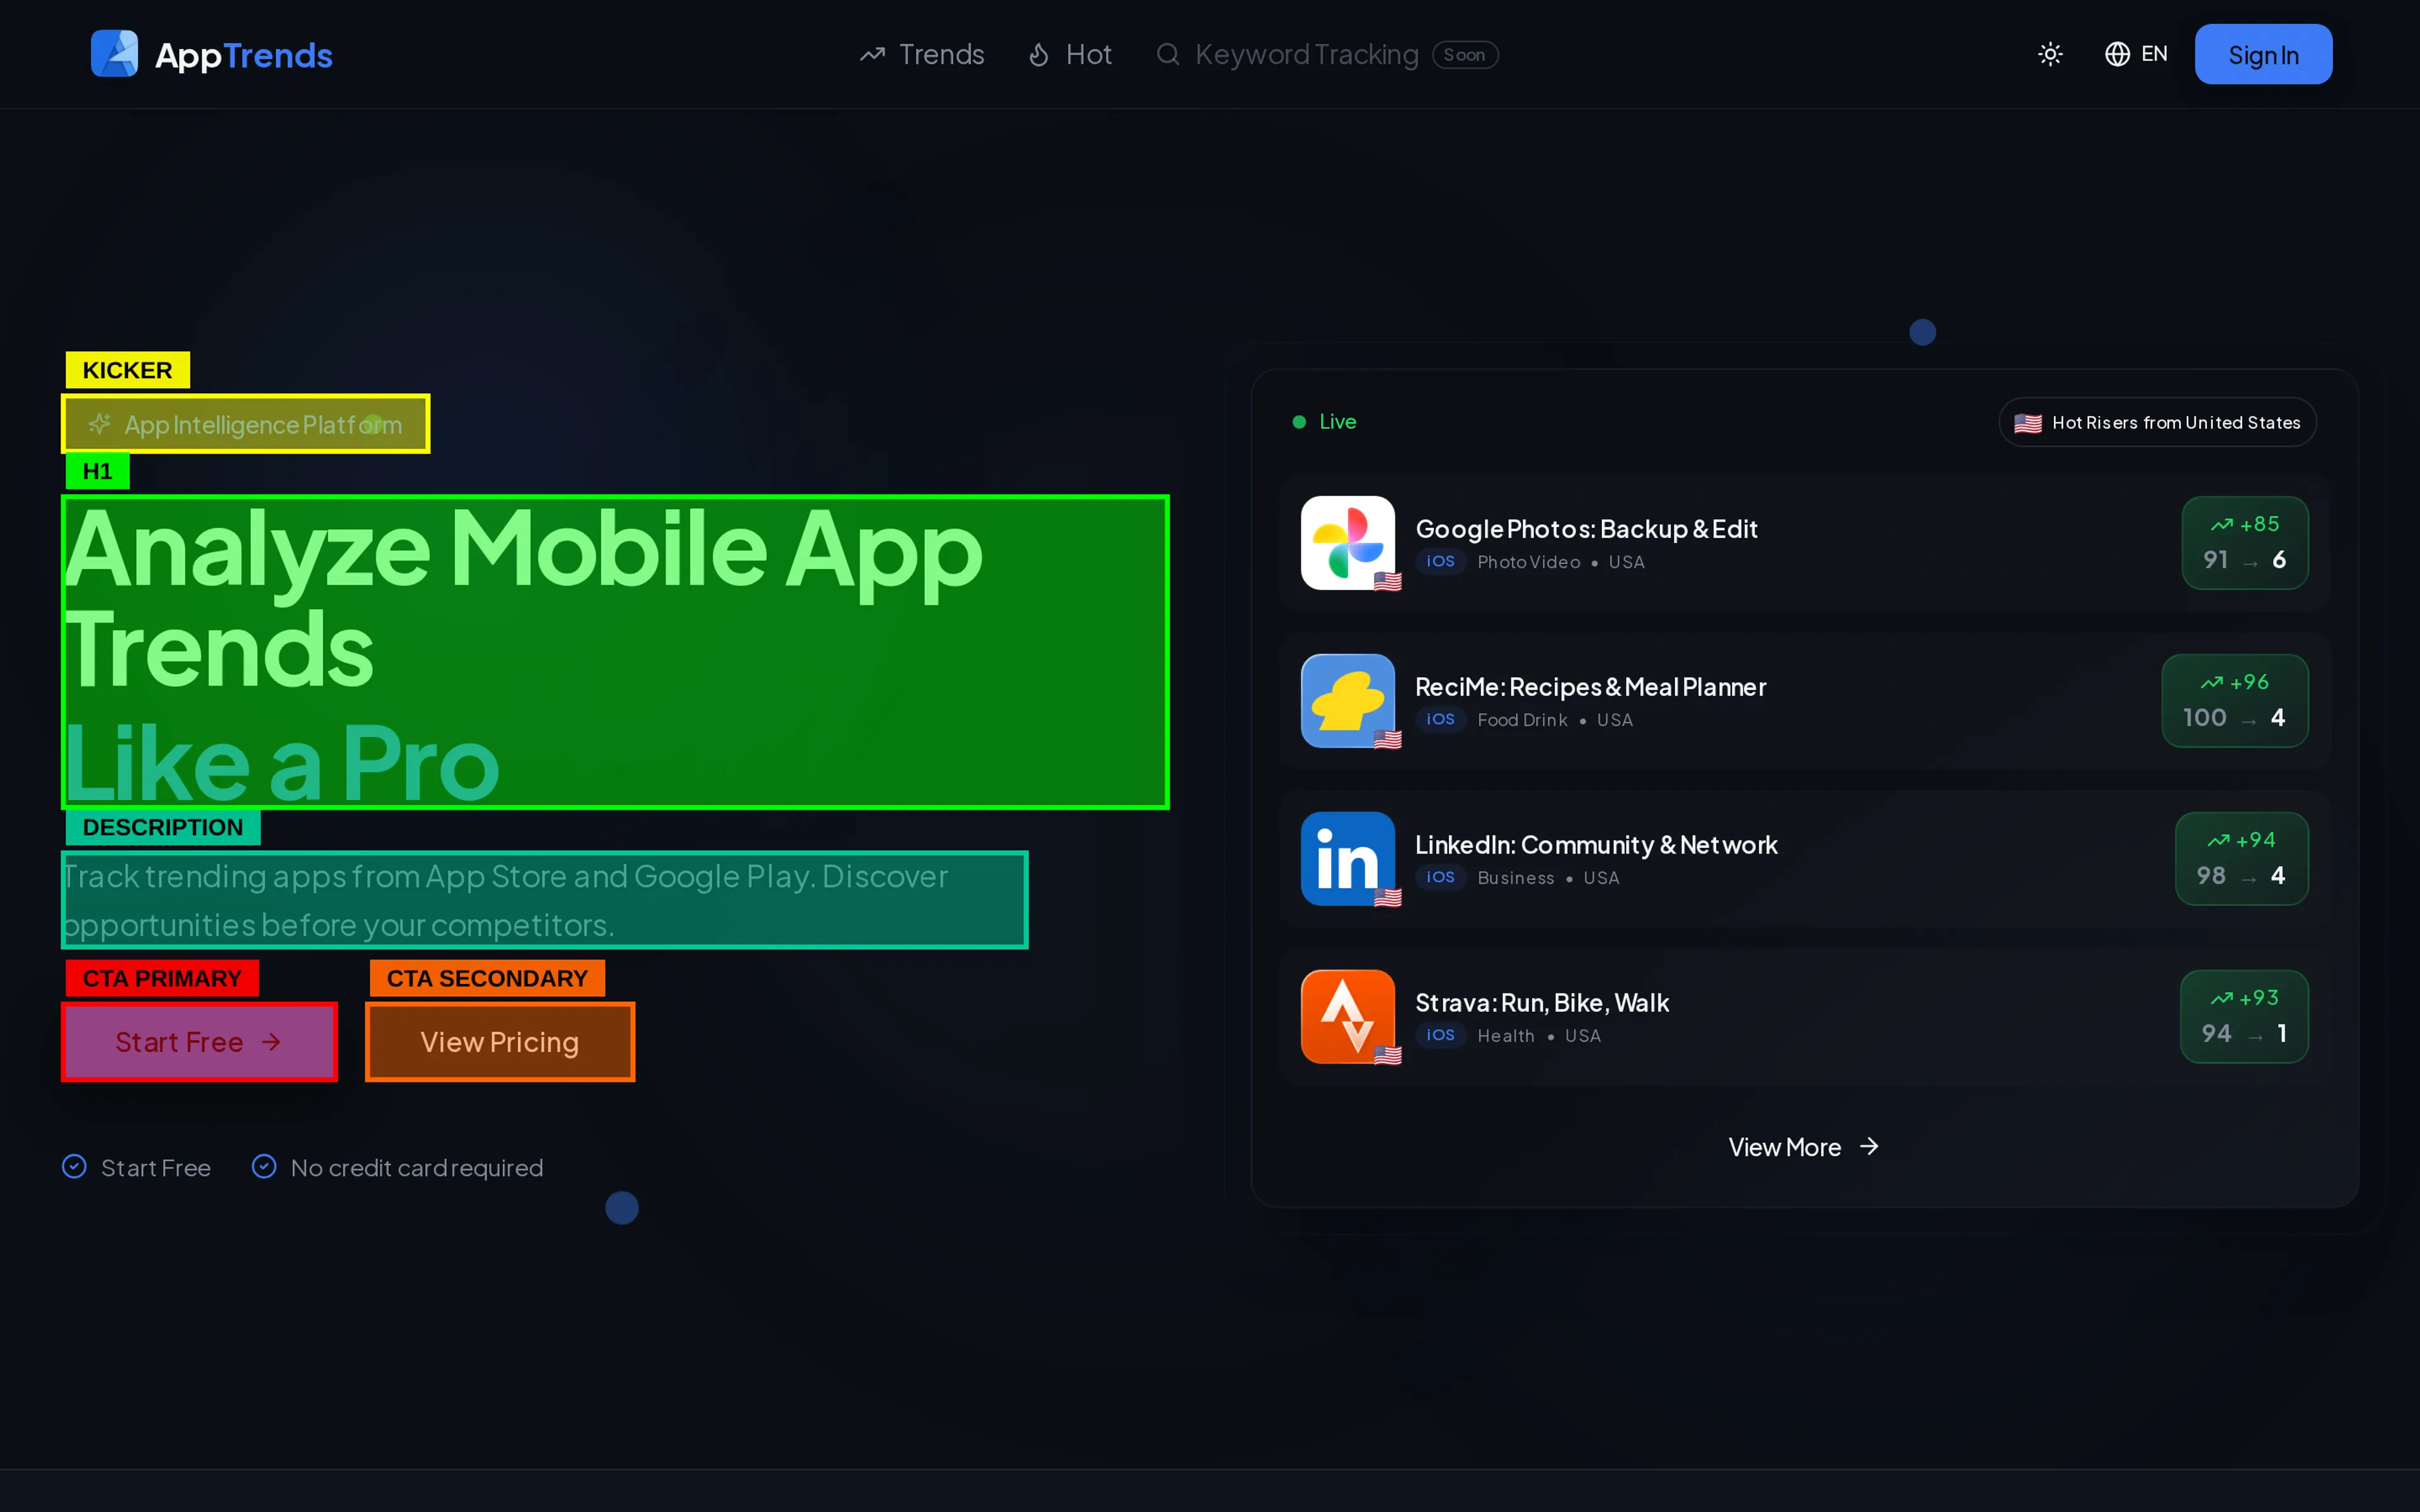Click the App Intelligence Platform kicker
The width and height of the screenshot is (2420, 1512).
point(246,424)
